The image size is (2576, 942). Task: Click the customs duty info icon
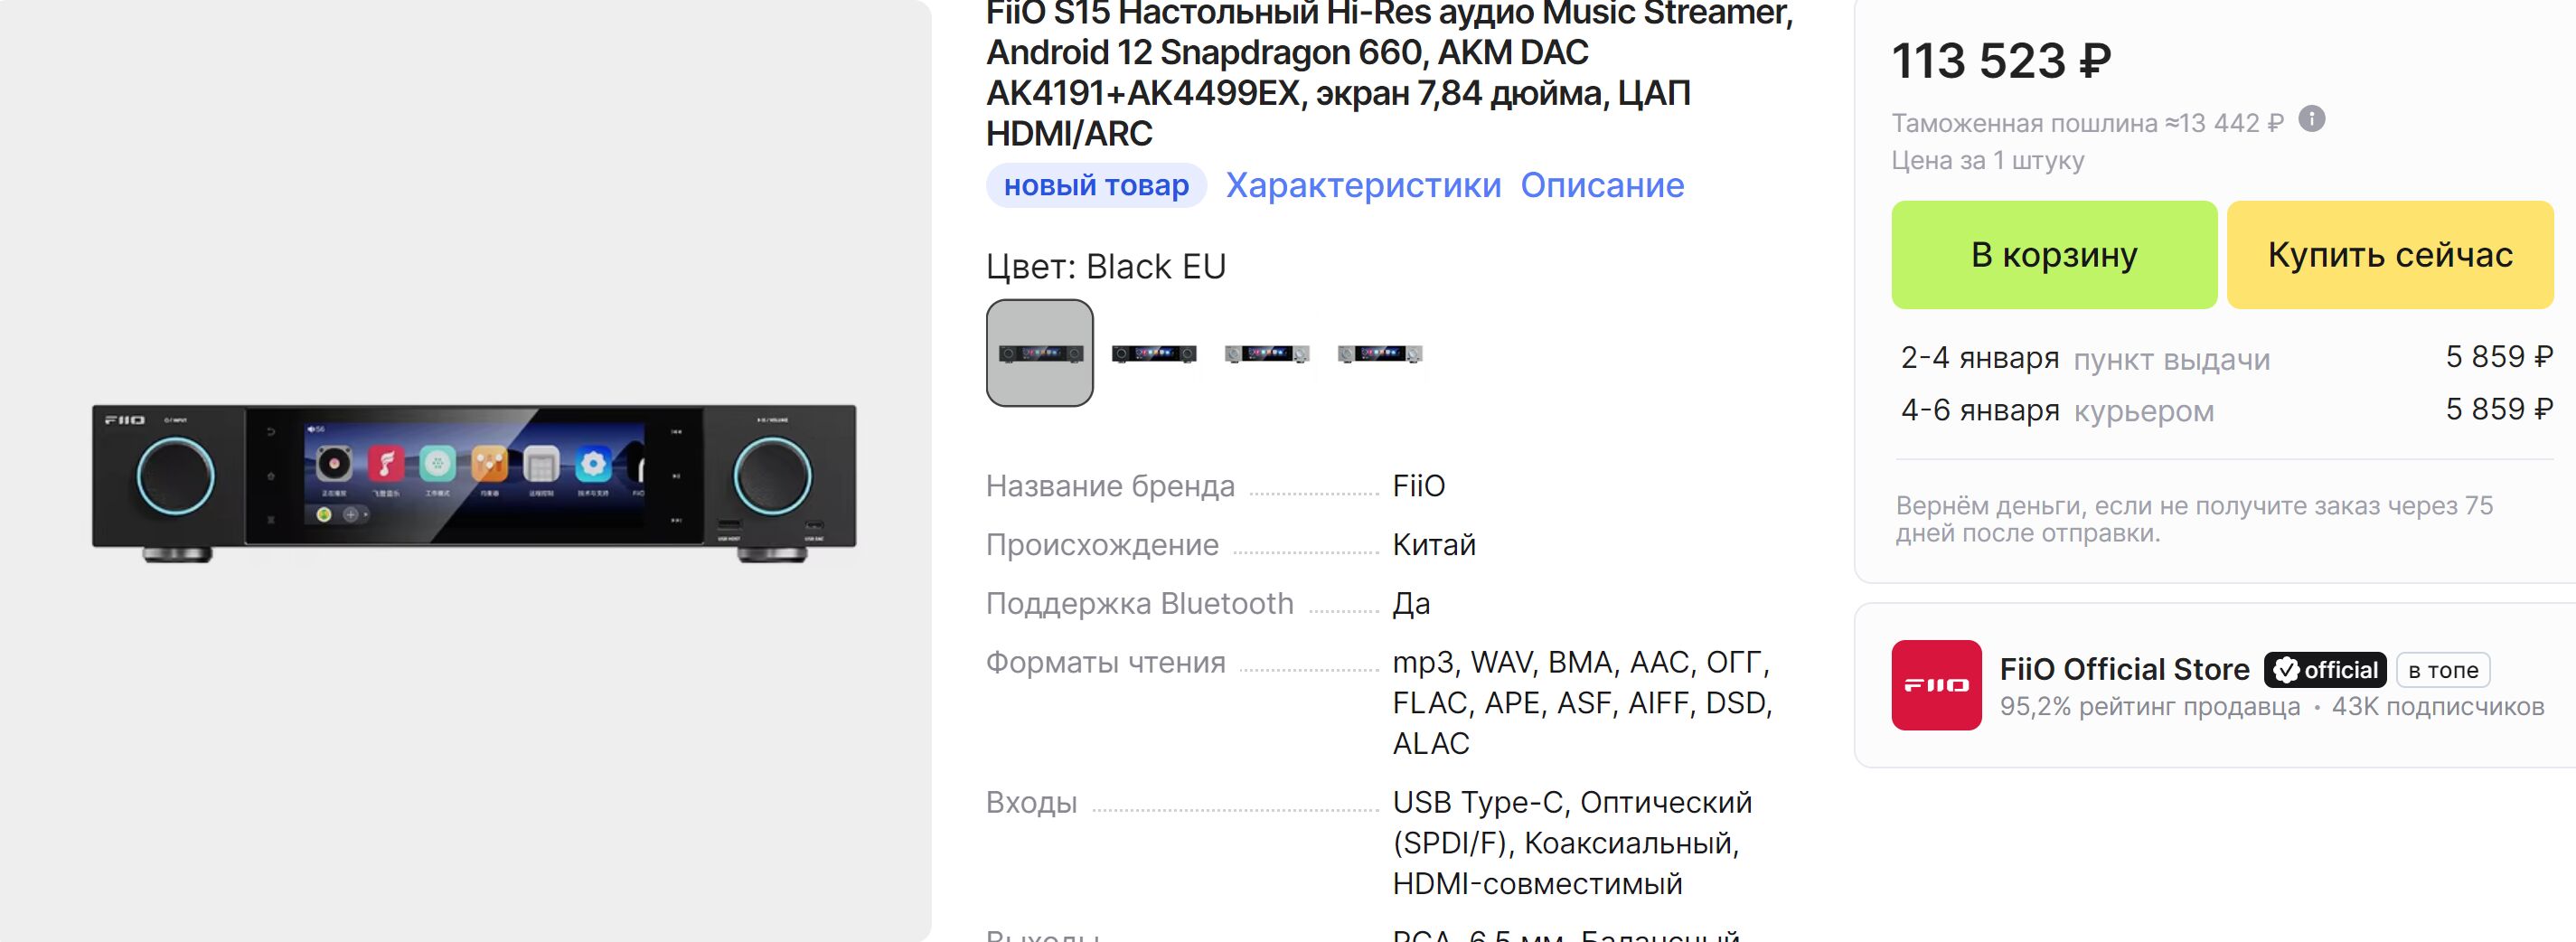[2311, 119]
